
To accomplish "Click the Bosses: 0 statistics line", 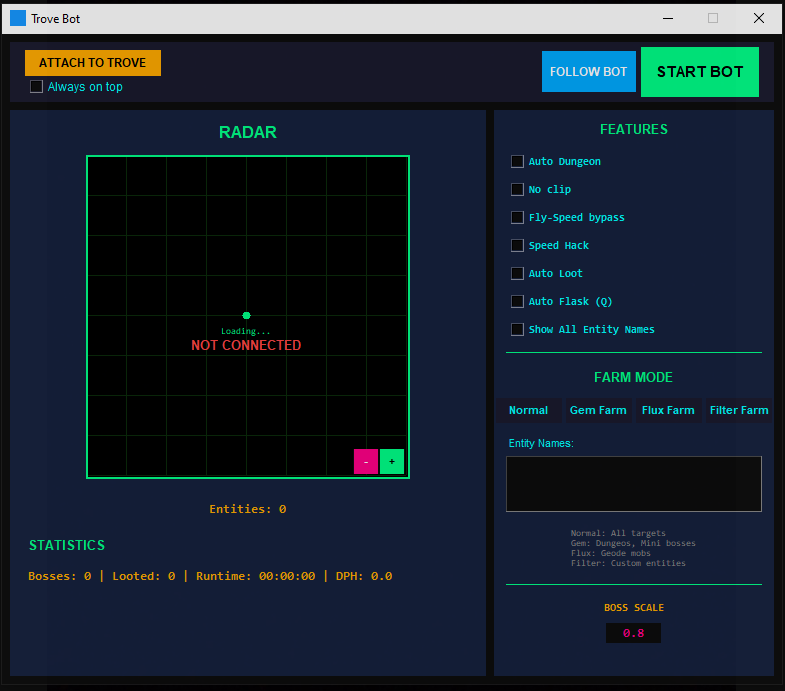I will pyautogui.click(x=210, y=576).
